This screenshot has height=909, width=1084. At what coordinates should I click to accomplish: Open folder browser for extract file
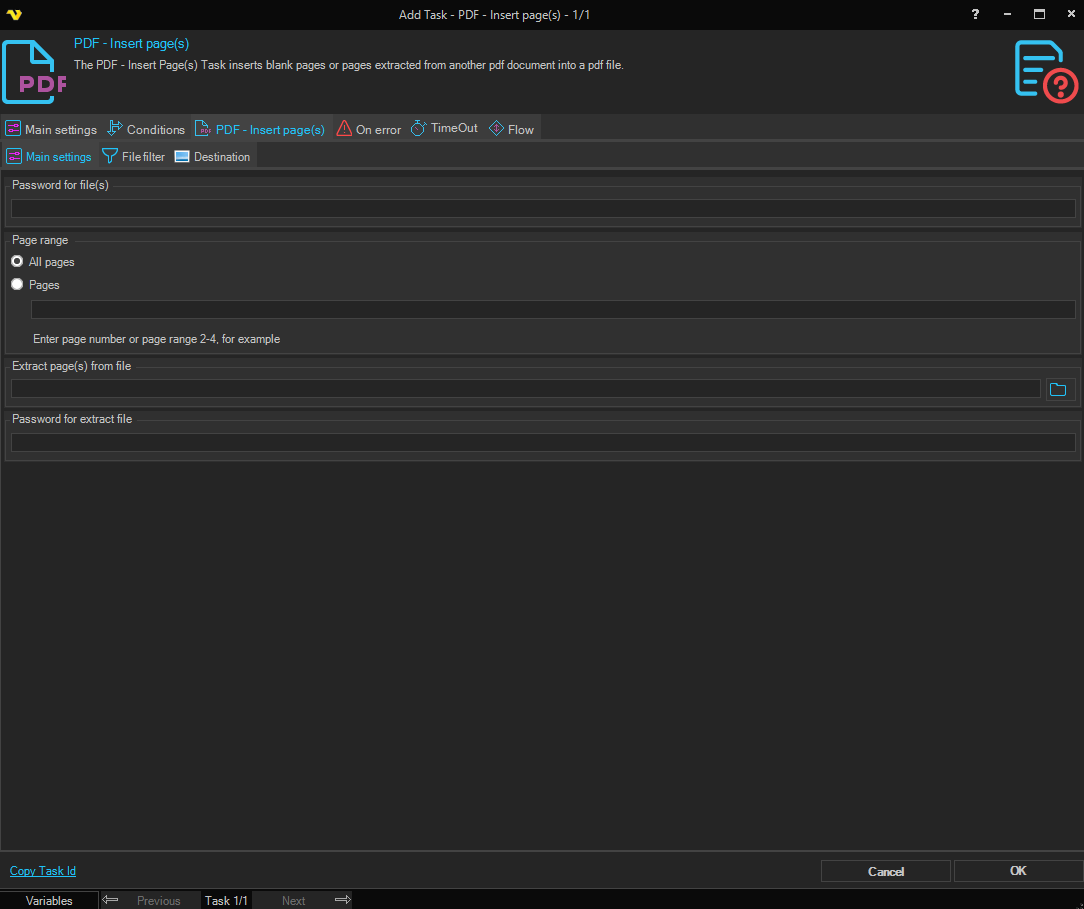(1059, 389)
